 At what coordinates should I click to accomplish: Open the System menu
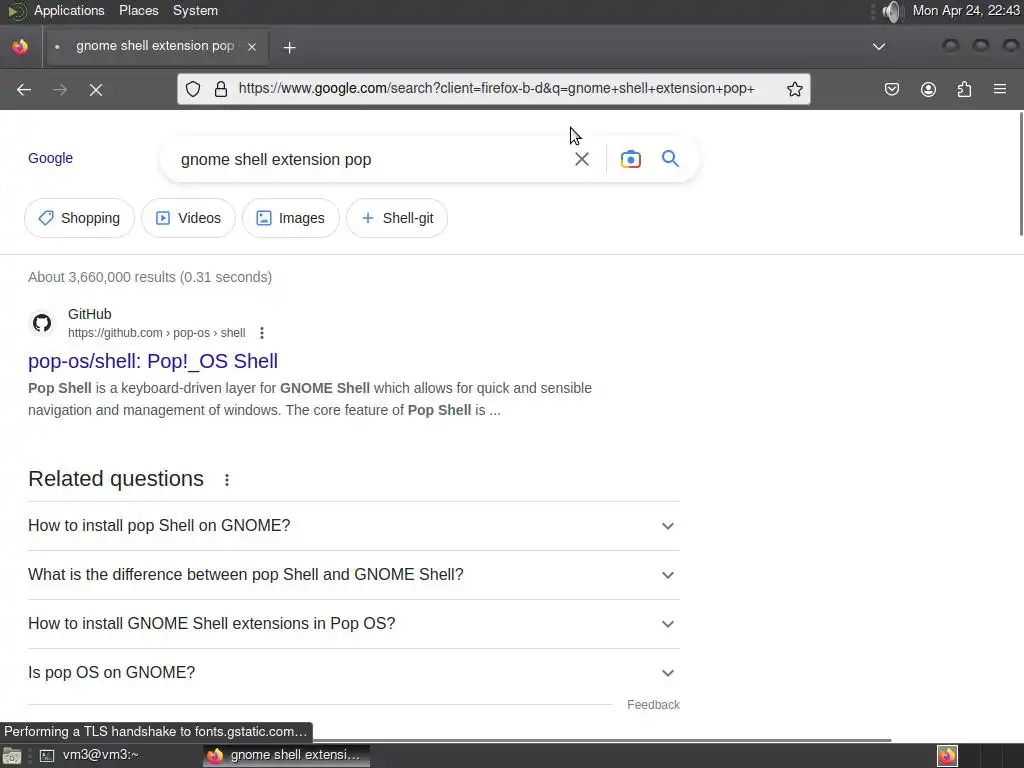tap(195, 10)
